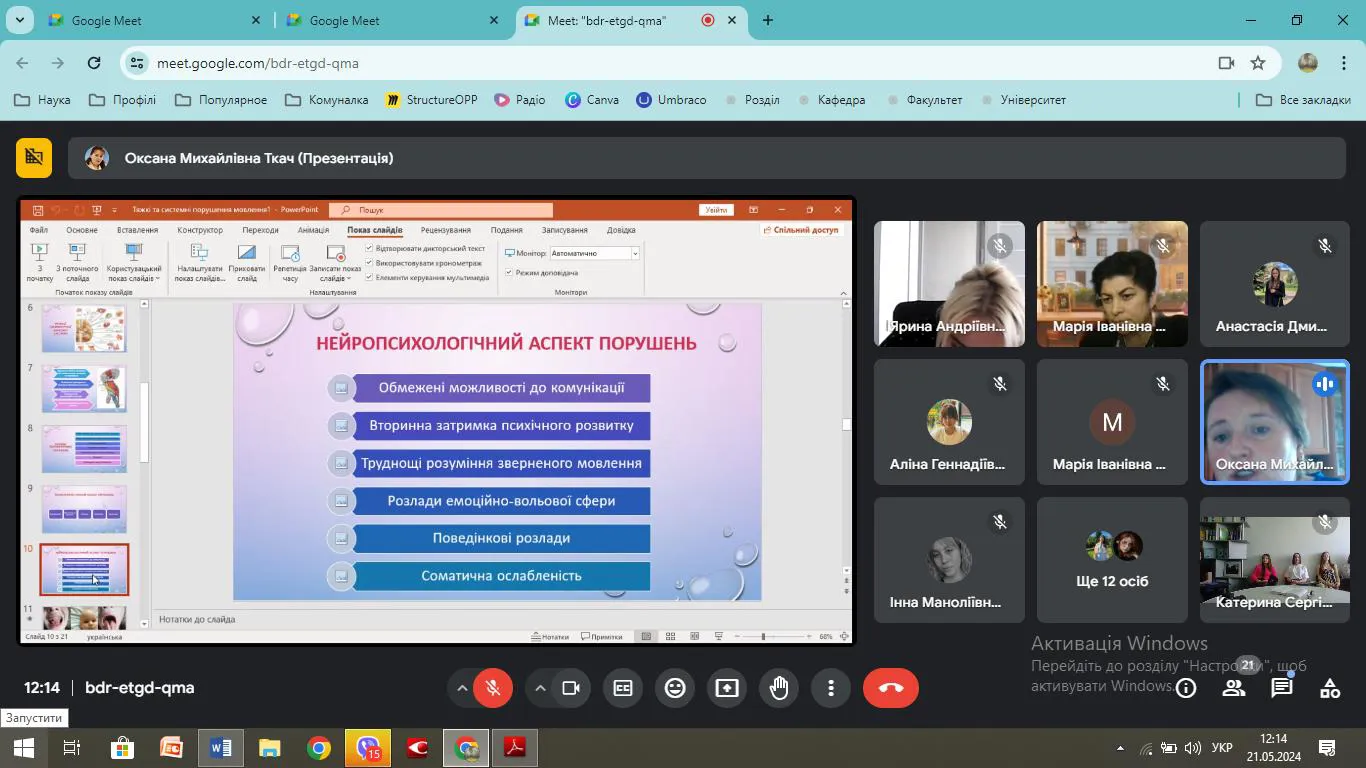Switch to Конструктор ribbon tab
The image size is (1366, 768).
(x=200, y=230)
